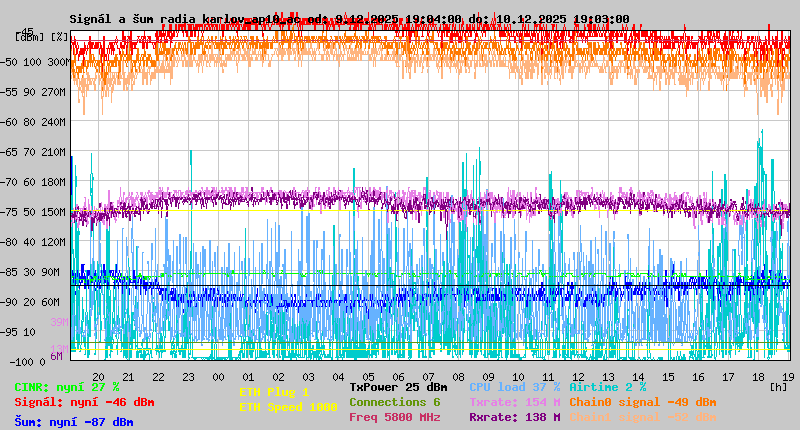Click the purple Rxrate 138 M label

point(515,417)
